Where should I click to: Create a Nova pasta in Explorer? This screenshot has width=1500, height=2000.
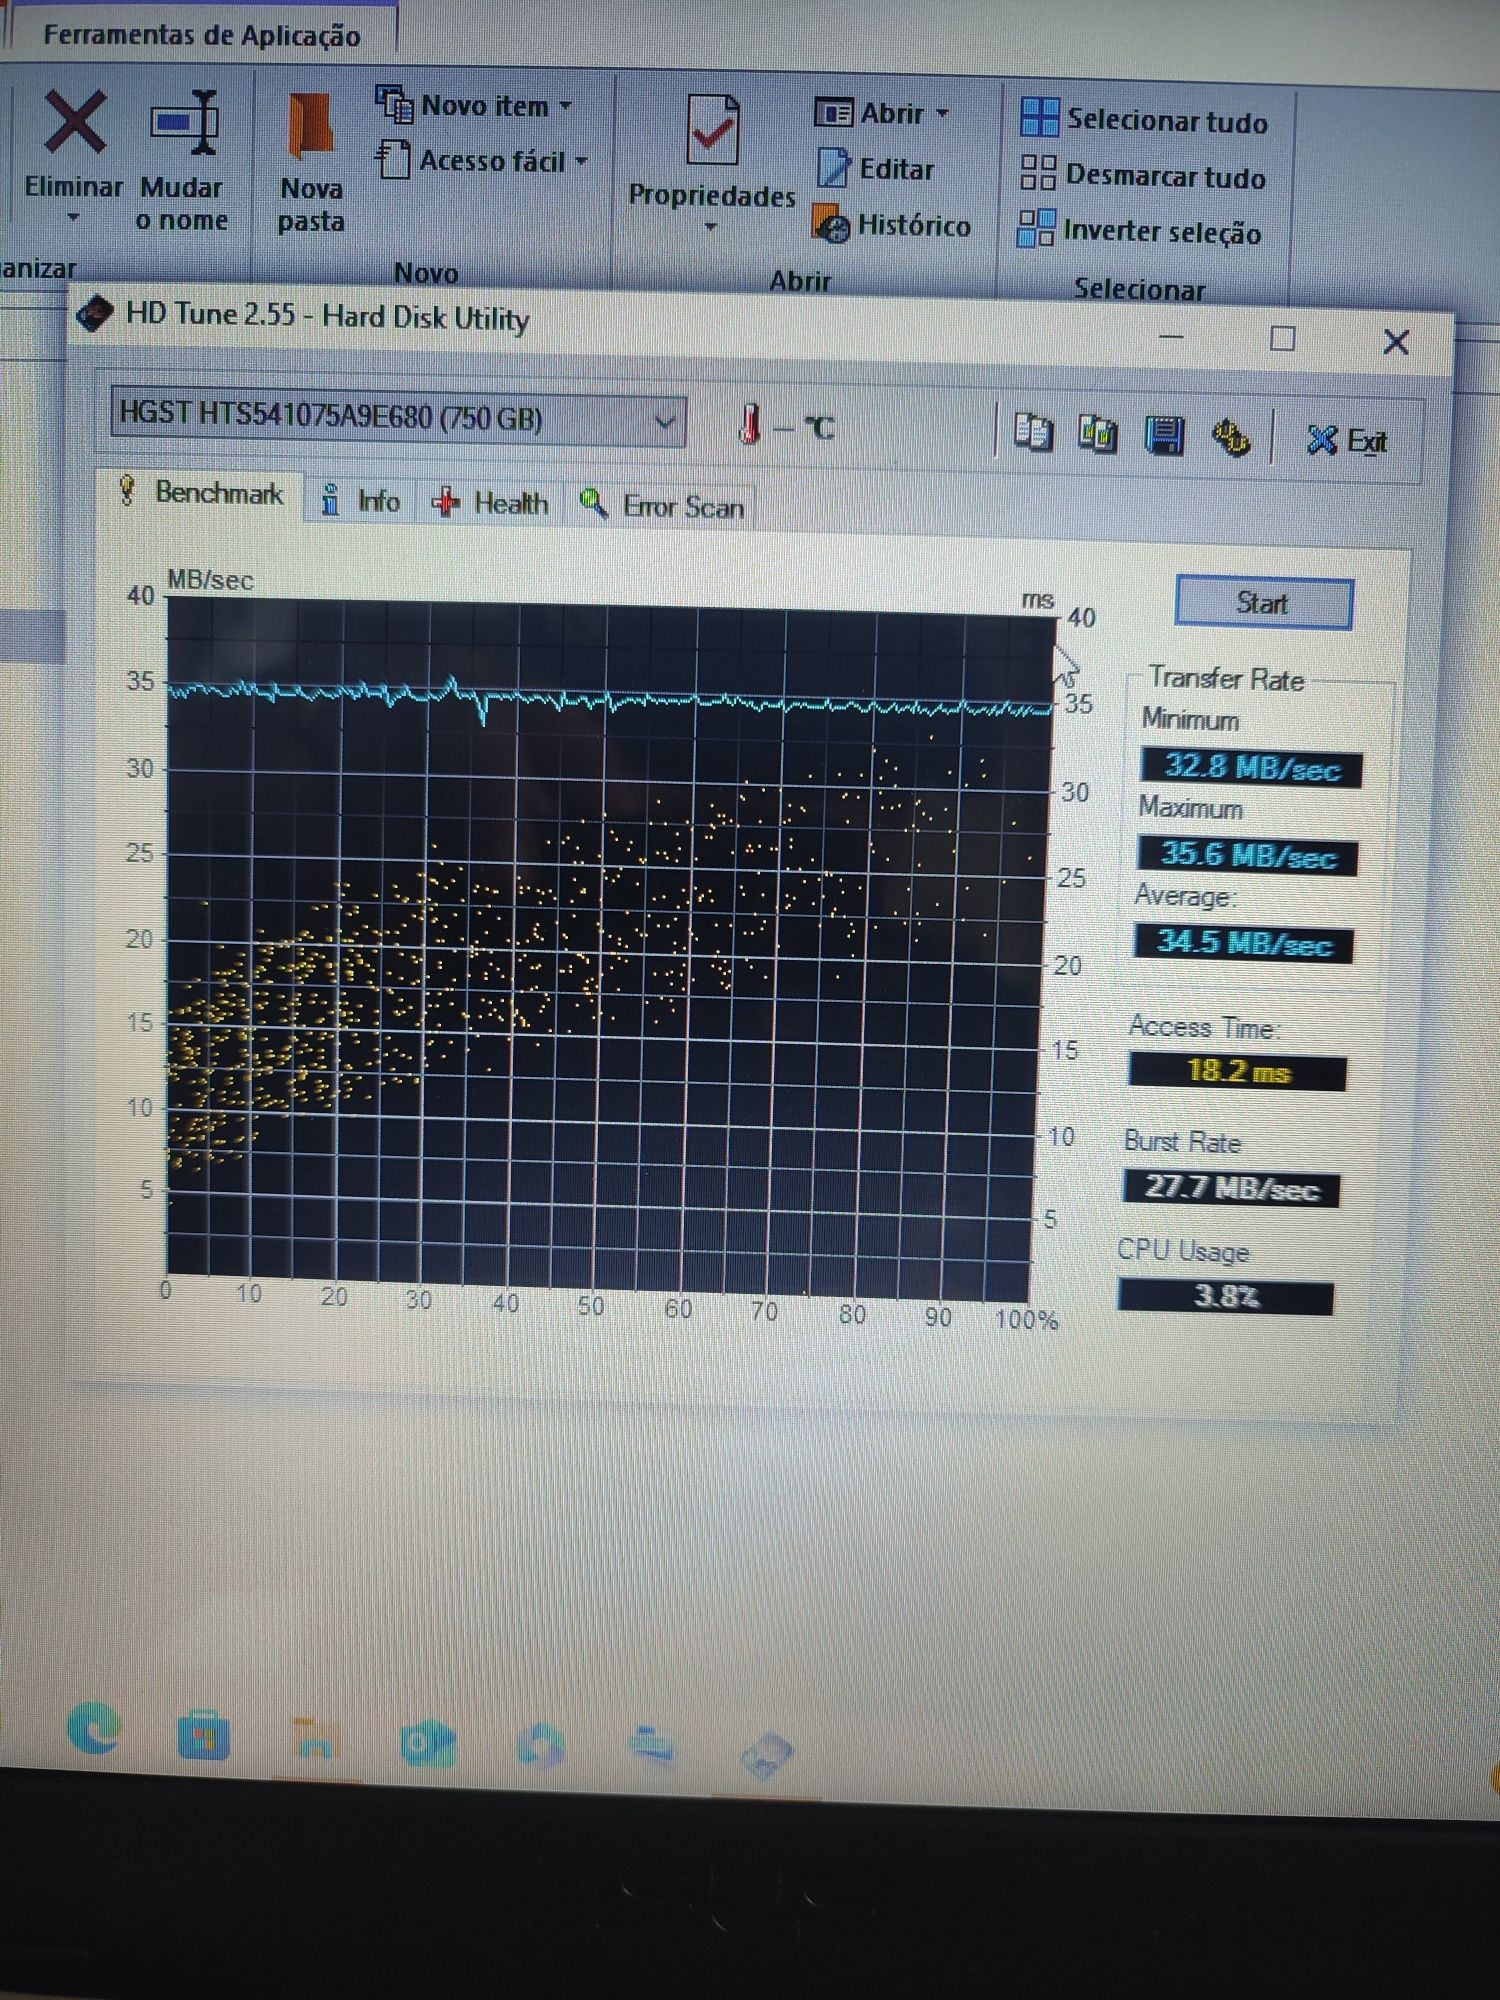coord(311,164)
